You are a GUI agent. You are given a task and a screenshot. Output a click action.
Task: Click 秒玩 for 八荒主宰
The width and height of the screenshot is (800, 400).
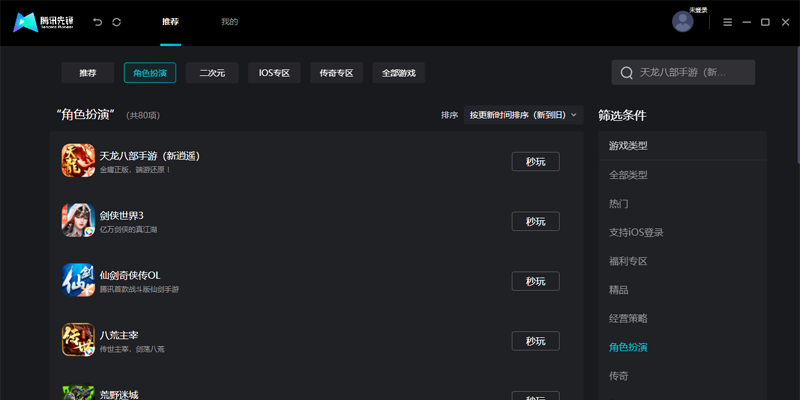[536, 341]
